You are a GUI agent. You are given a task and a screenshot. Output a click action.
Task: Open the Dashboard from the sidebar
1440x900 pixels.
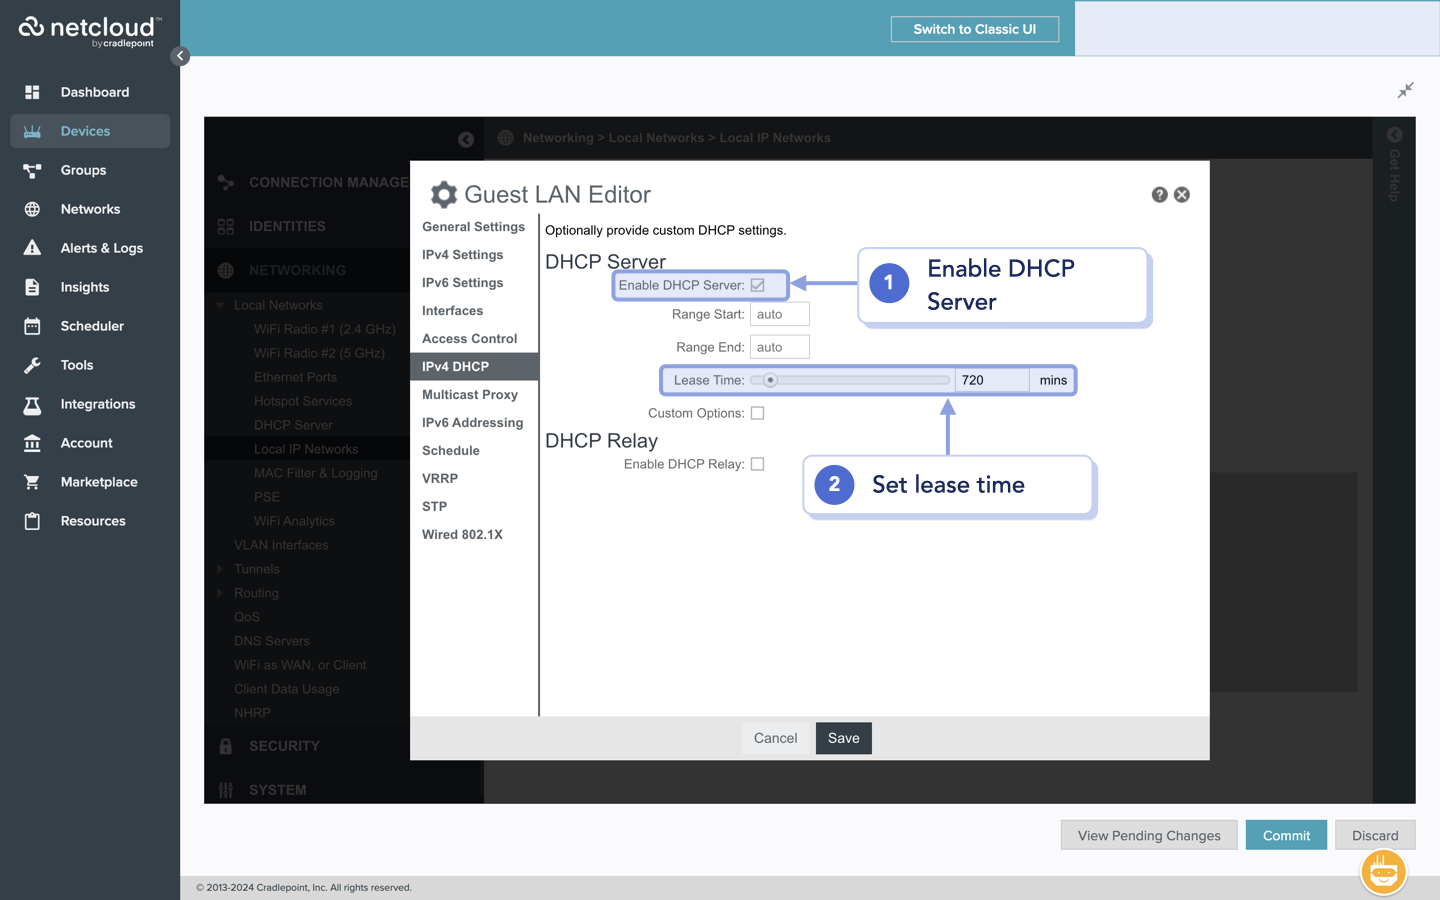point(95,91)
